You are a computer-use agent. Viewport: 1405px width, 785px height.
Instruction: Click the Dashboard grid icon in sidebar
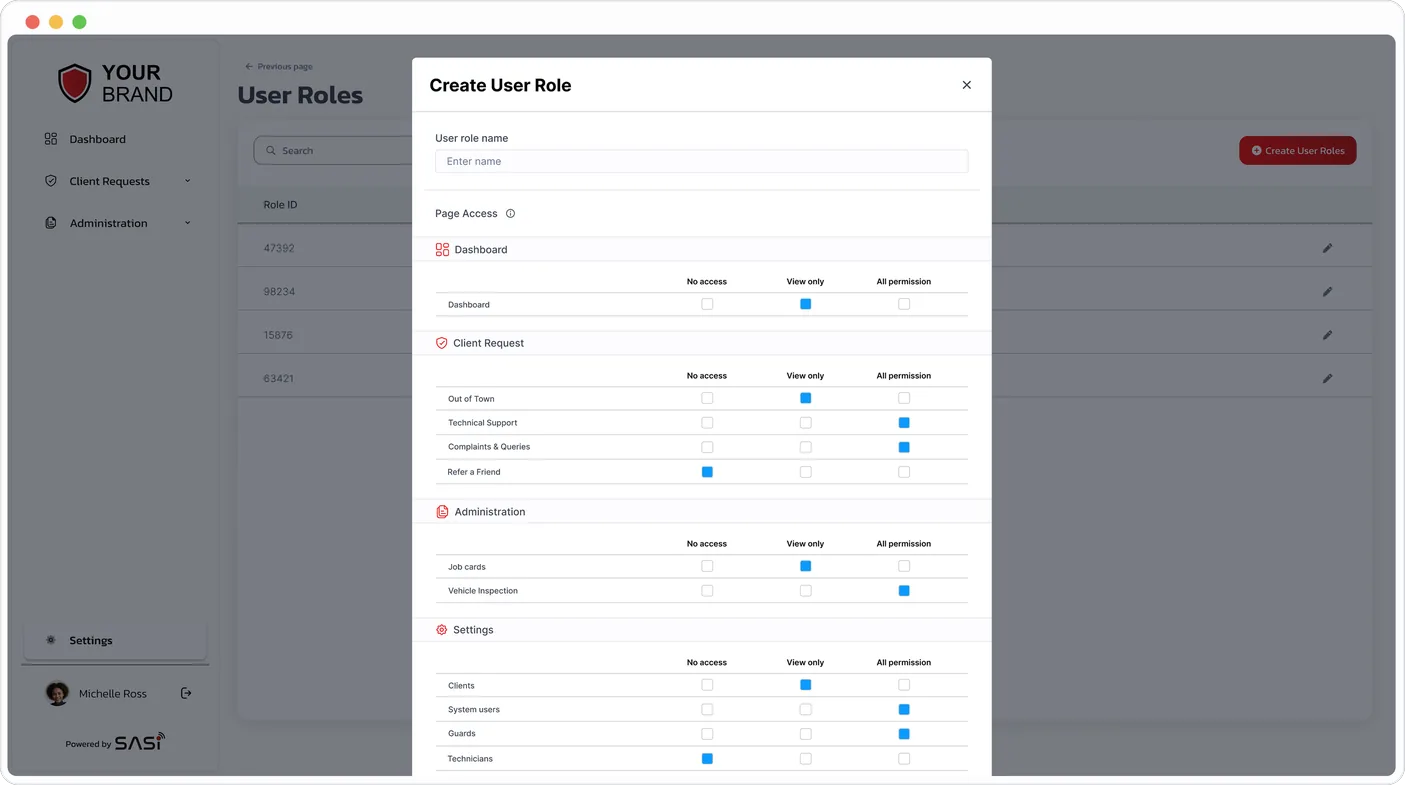[51, 139]
